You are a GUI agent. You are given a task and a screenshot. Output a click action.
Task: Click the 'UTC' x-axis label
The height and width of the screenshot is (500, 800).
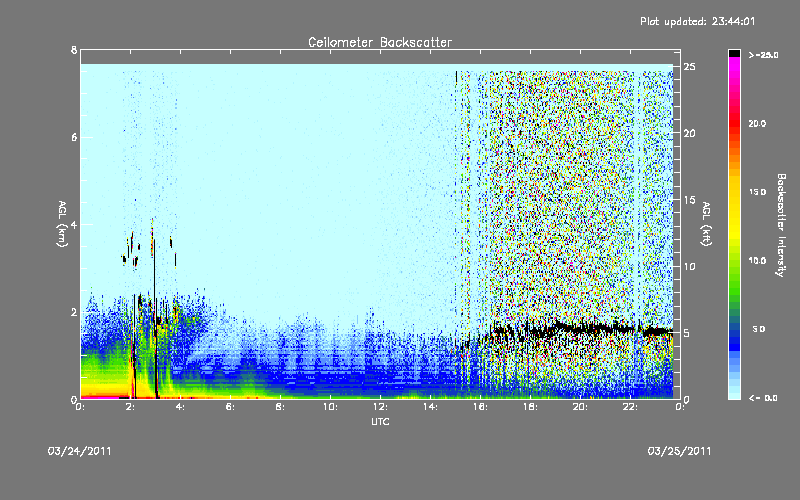(380, 421)
